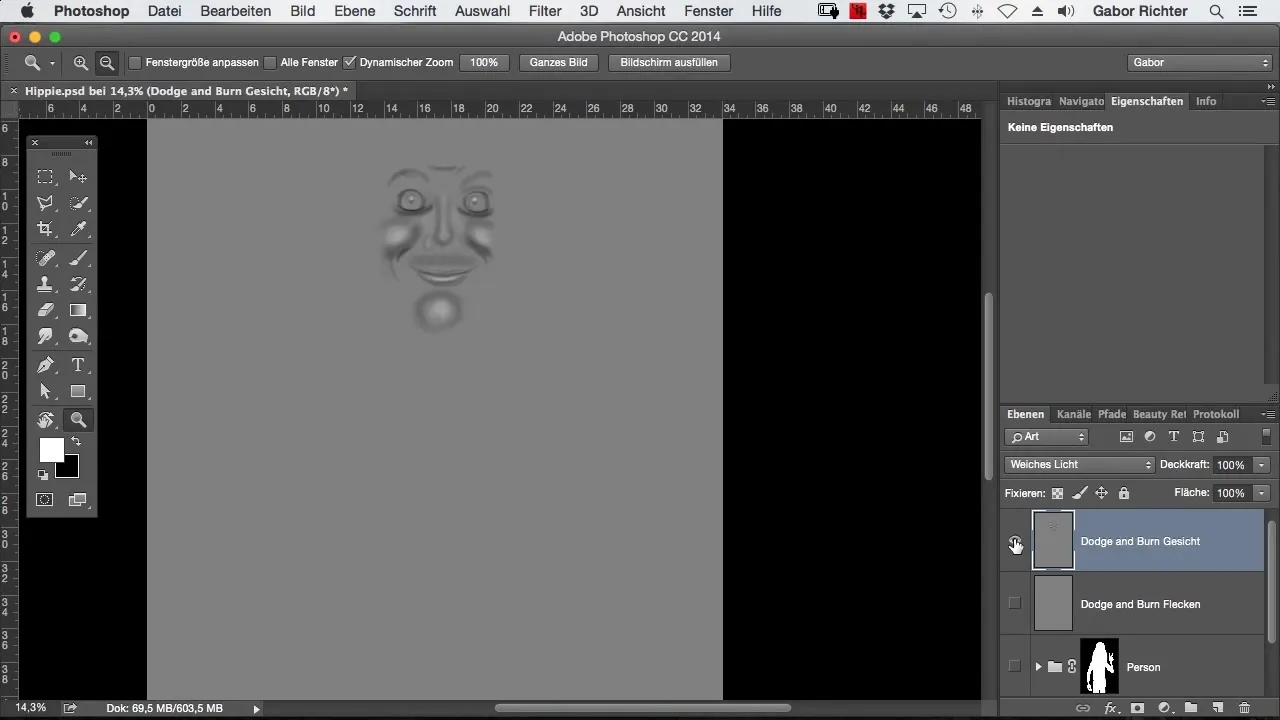This screenshot has width=1280, height=720.
Task: Select the Crop tool
Action: click(45, 229)
